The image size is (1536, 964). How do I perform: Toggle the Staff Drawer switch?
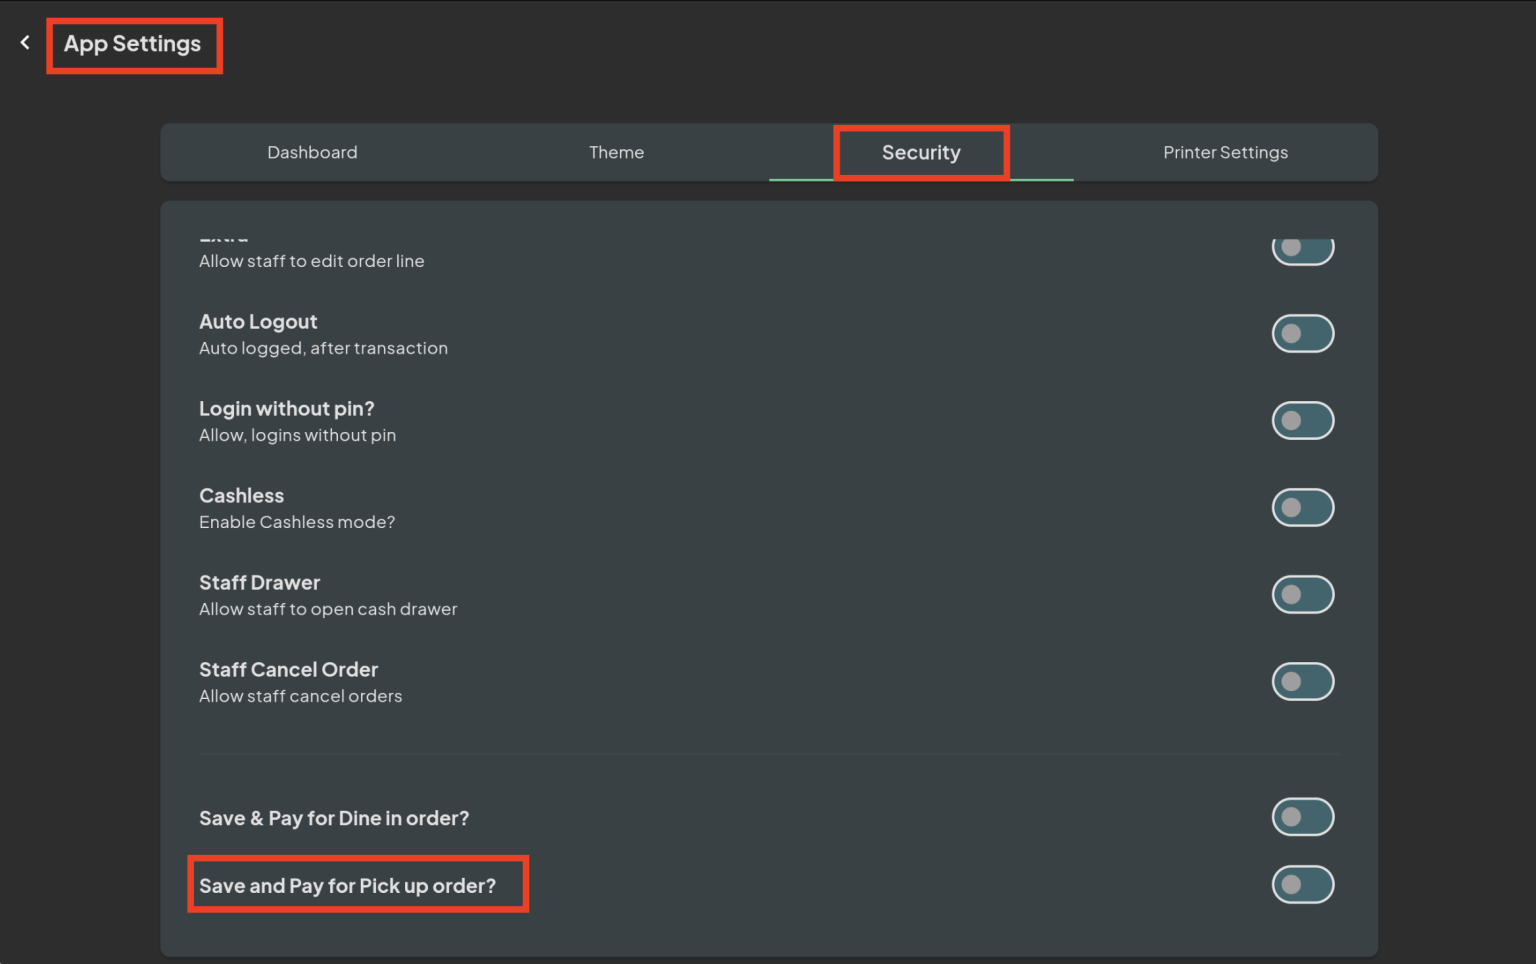(1302, 595)
